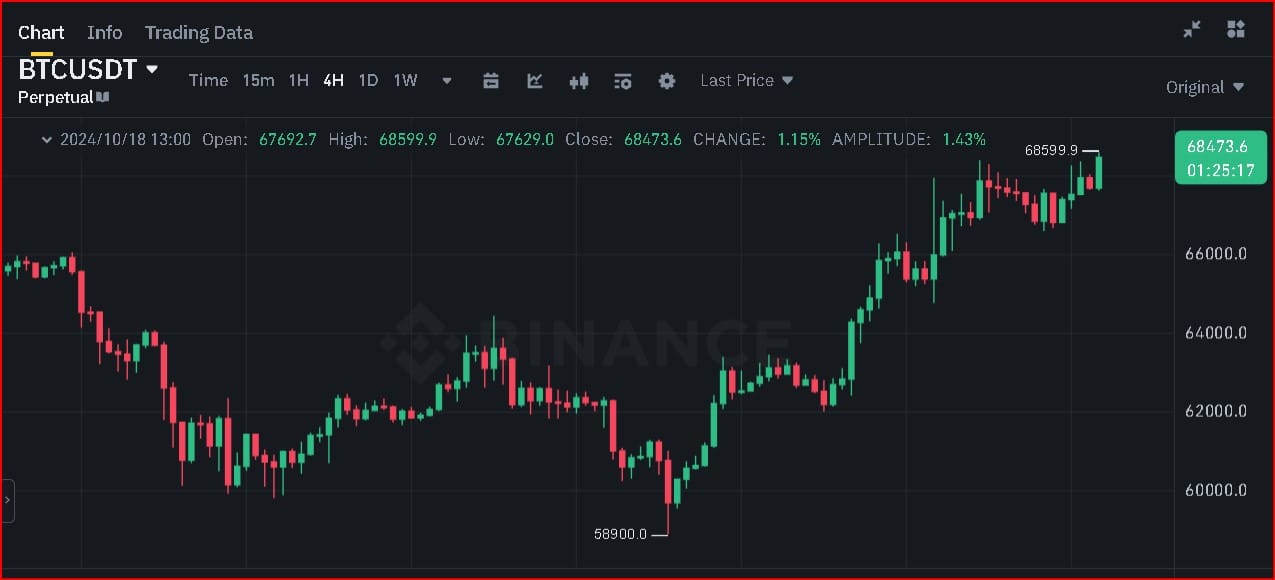Collapse the OHLC info row chevron
1275x580 pixels.
(46, 140)
